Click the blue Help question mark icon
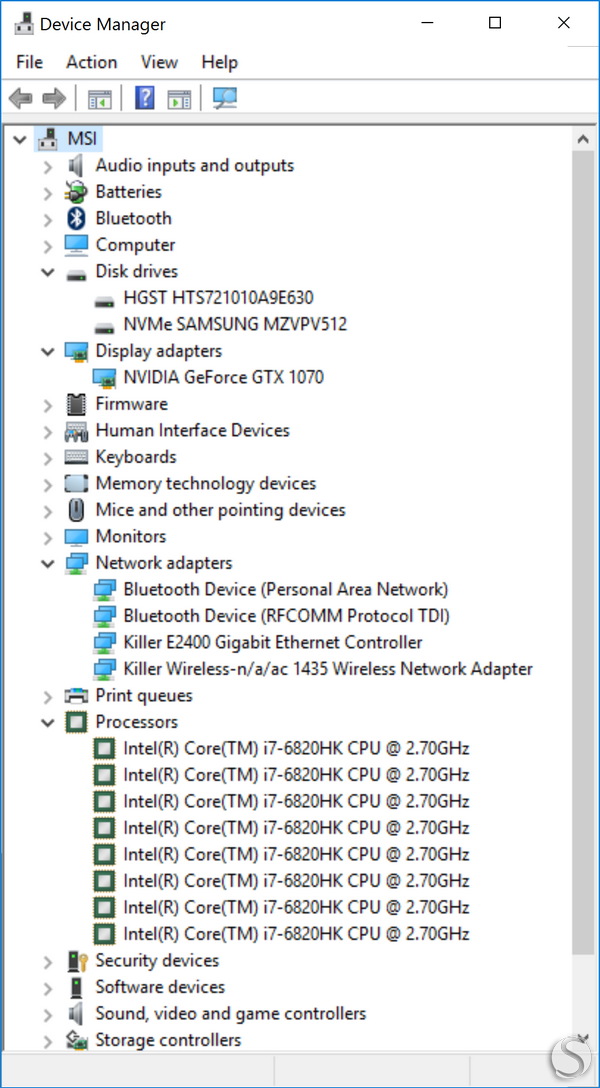 click(x=144, y=98)
